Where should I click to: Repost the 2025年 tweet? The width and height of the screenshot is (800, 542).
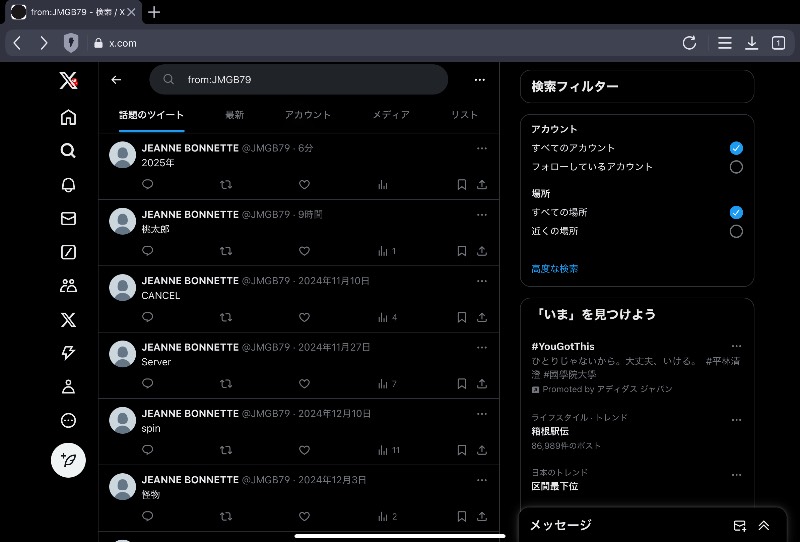tap(226, 184)
